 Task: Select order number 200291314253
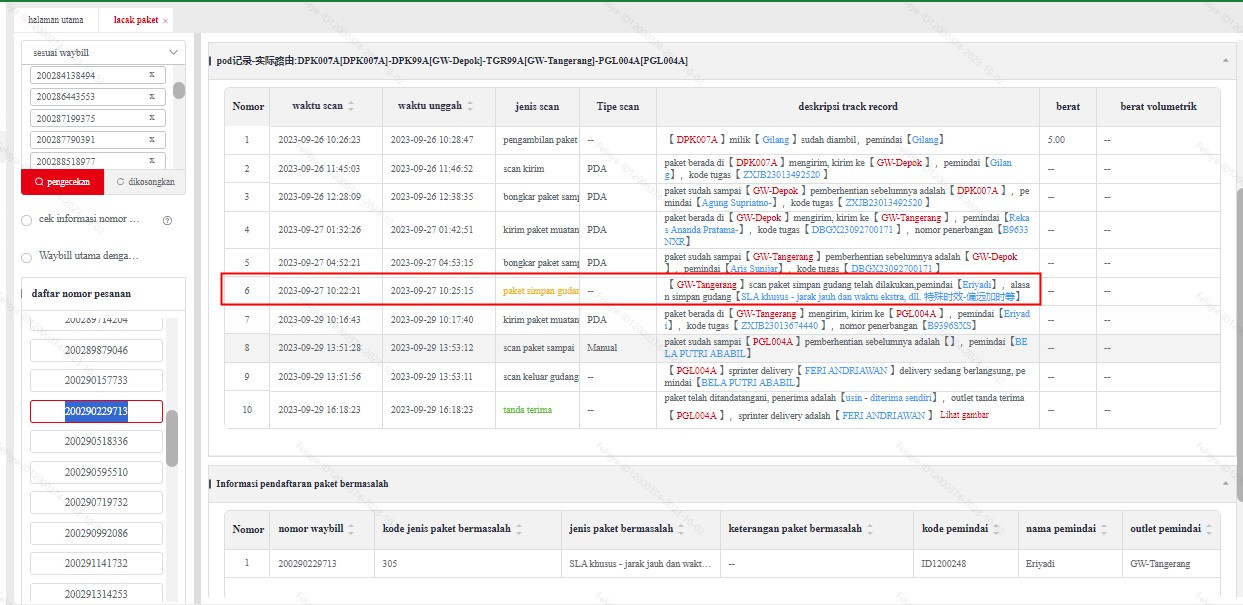(x=96, y=594)
